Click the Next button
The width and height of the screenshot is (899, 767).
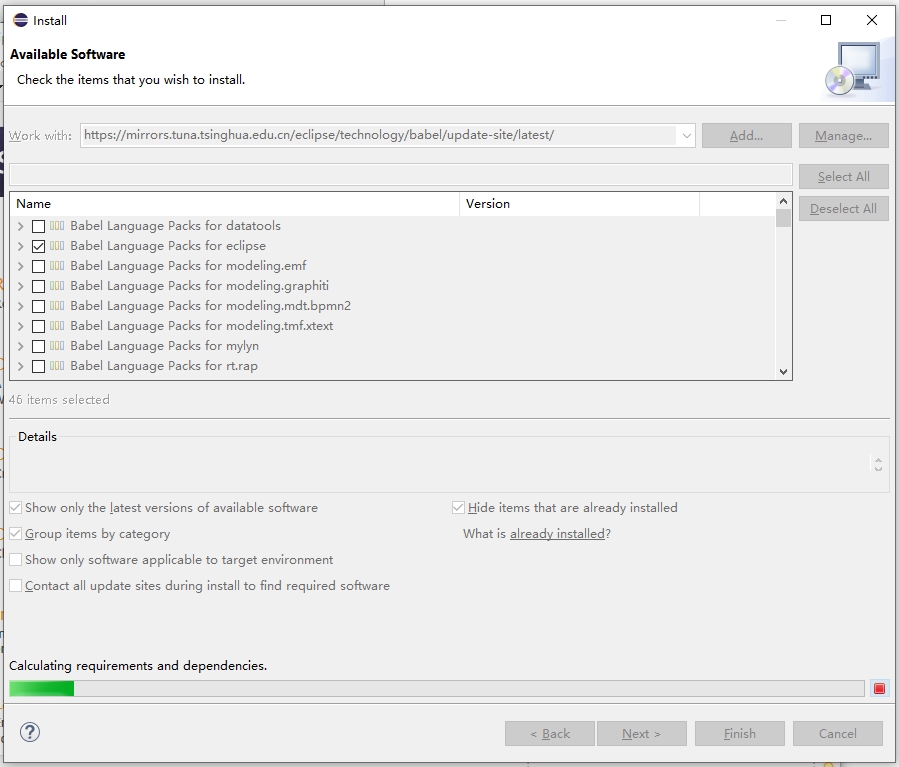tap(642, 734)
